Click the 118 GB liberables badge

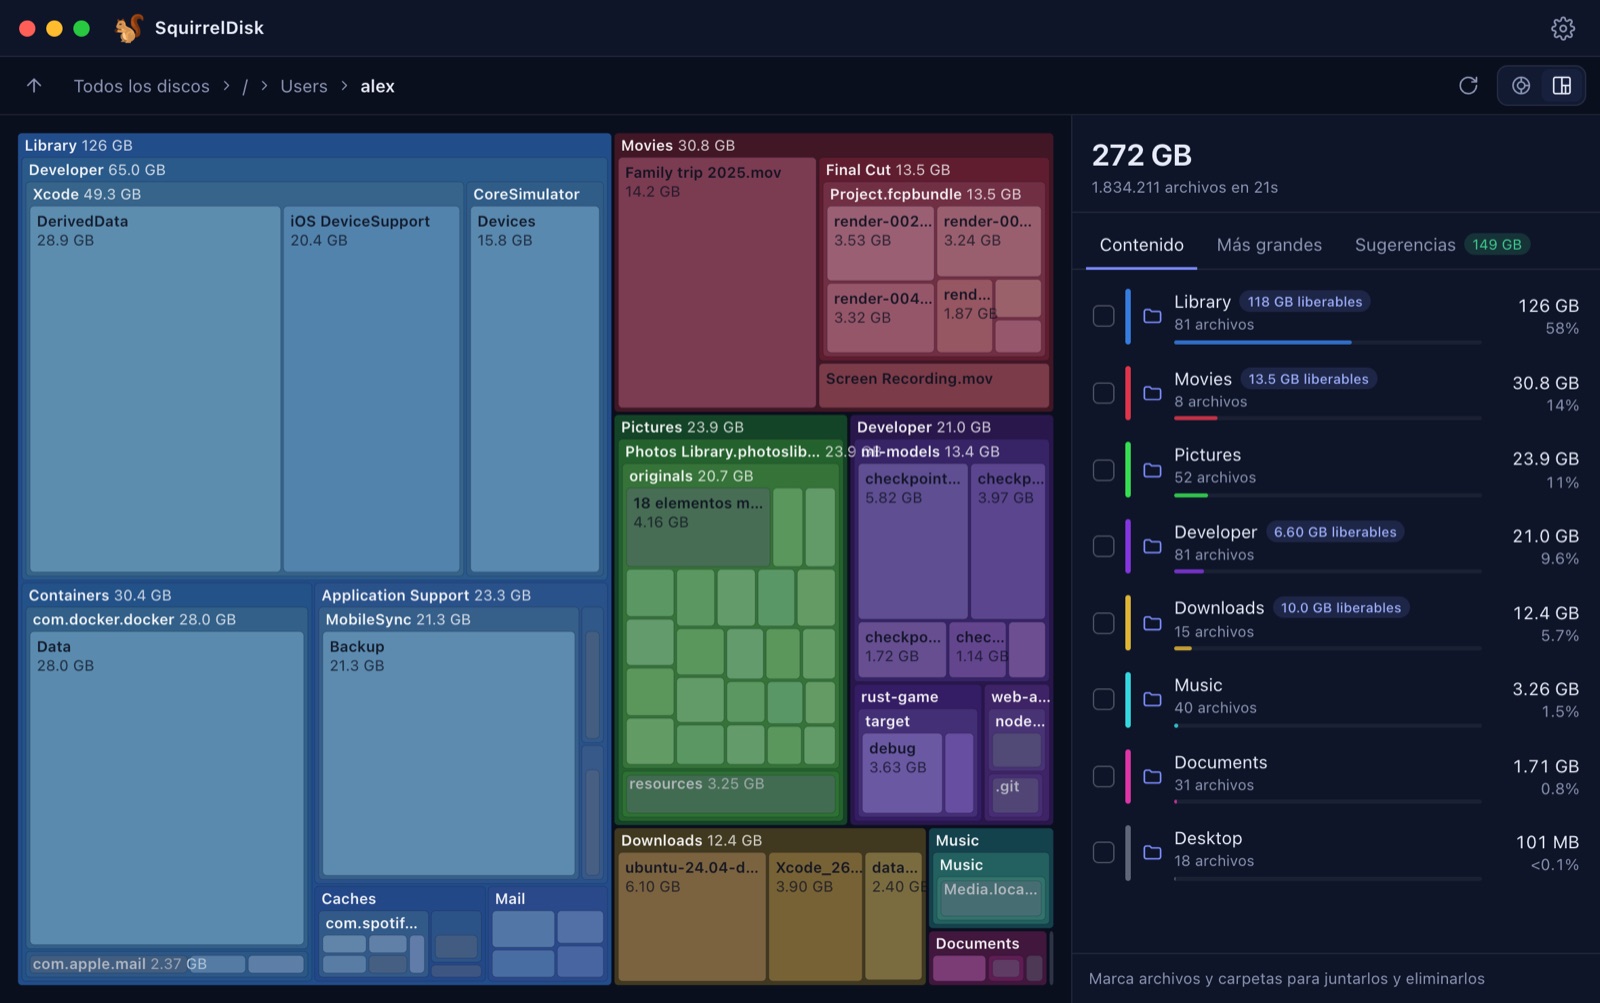(x=1304, y=302)
